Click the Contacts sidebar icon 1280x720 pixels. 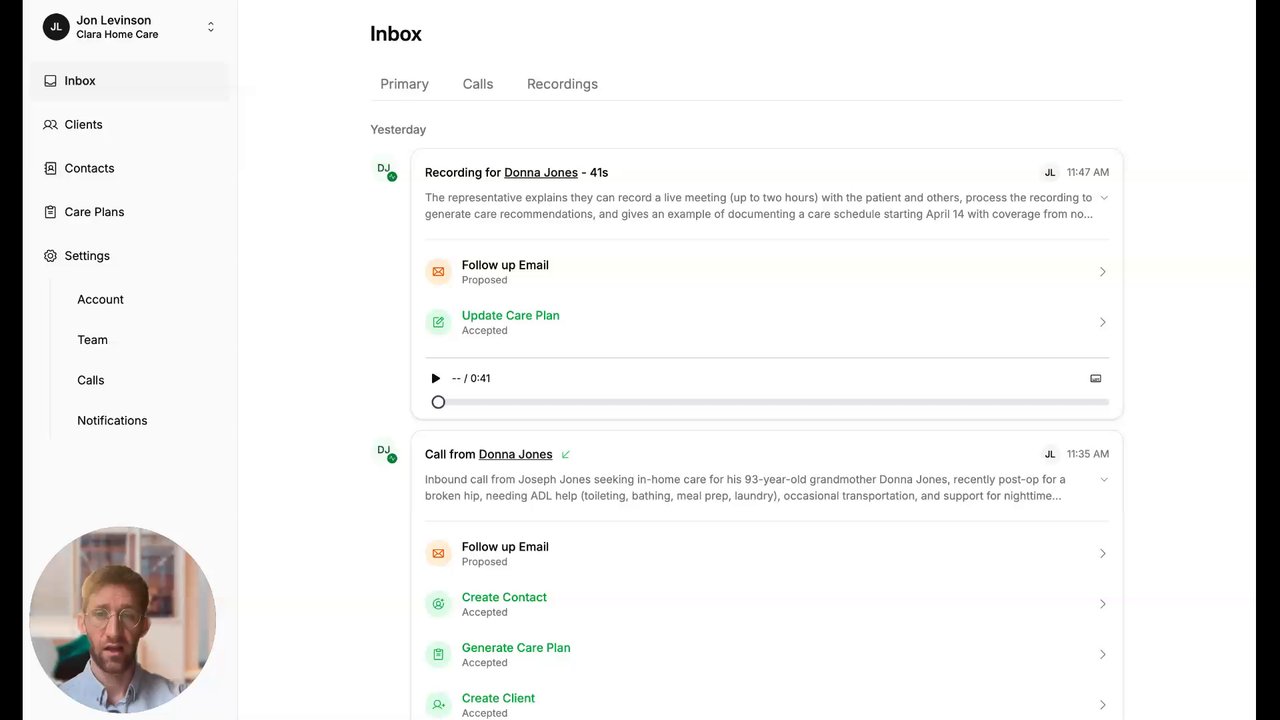pyautogui.click(x=50, y=168)
